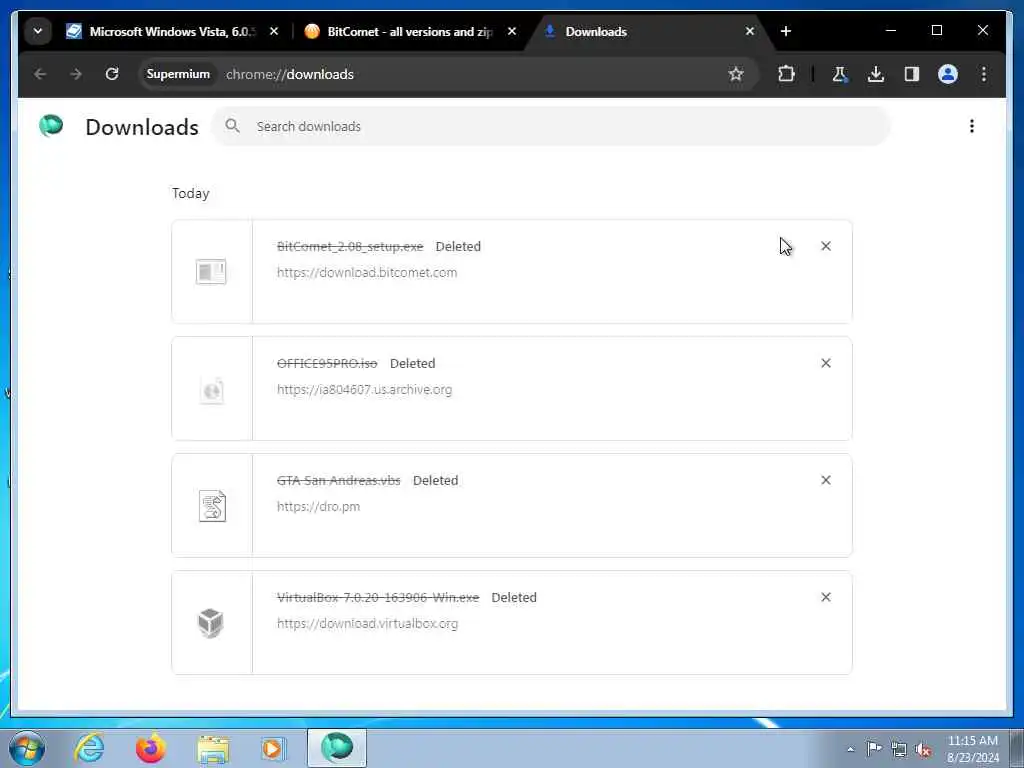Viewport: 1024px width, 768px height.
Task: Click the GTA San Andreas.vbs file name
Action: tap(338, 480)
